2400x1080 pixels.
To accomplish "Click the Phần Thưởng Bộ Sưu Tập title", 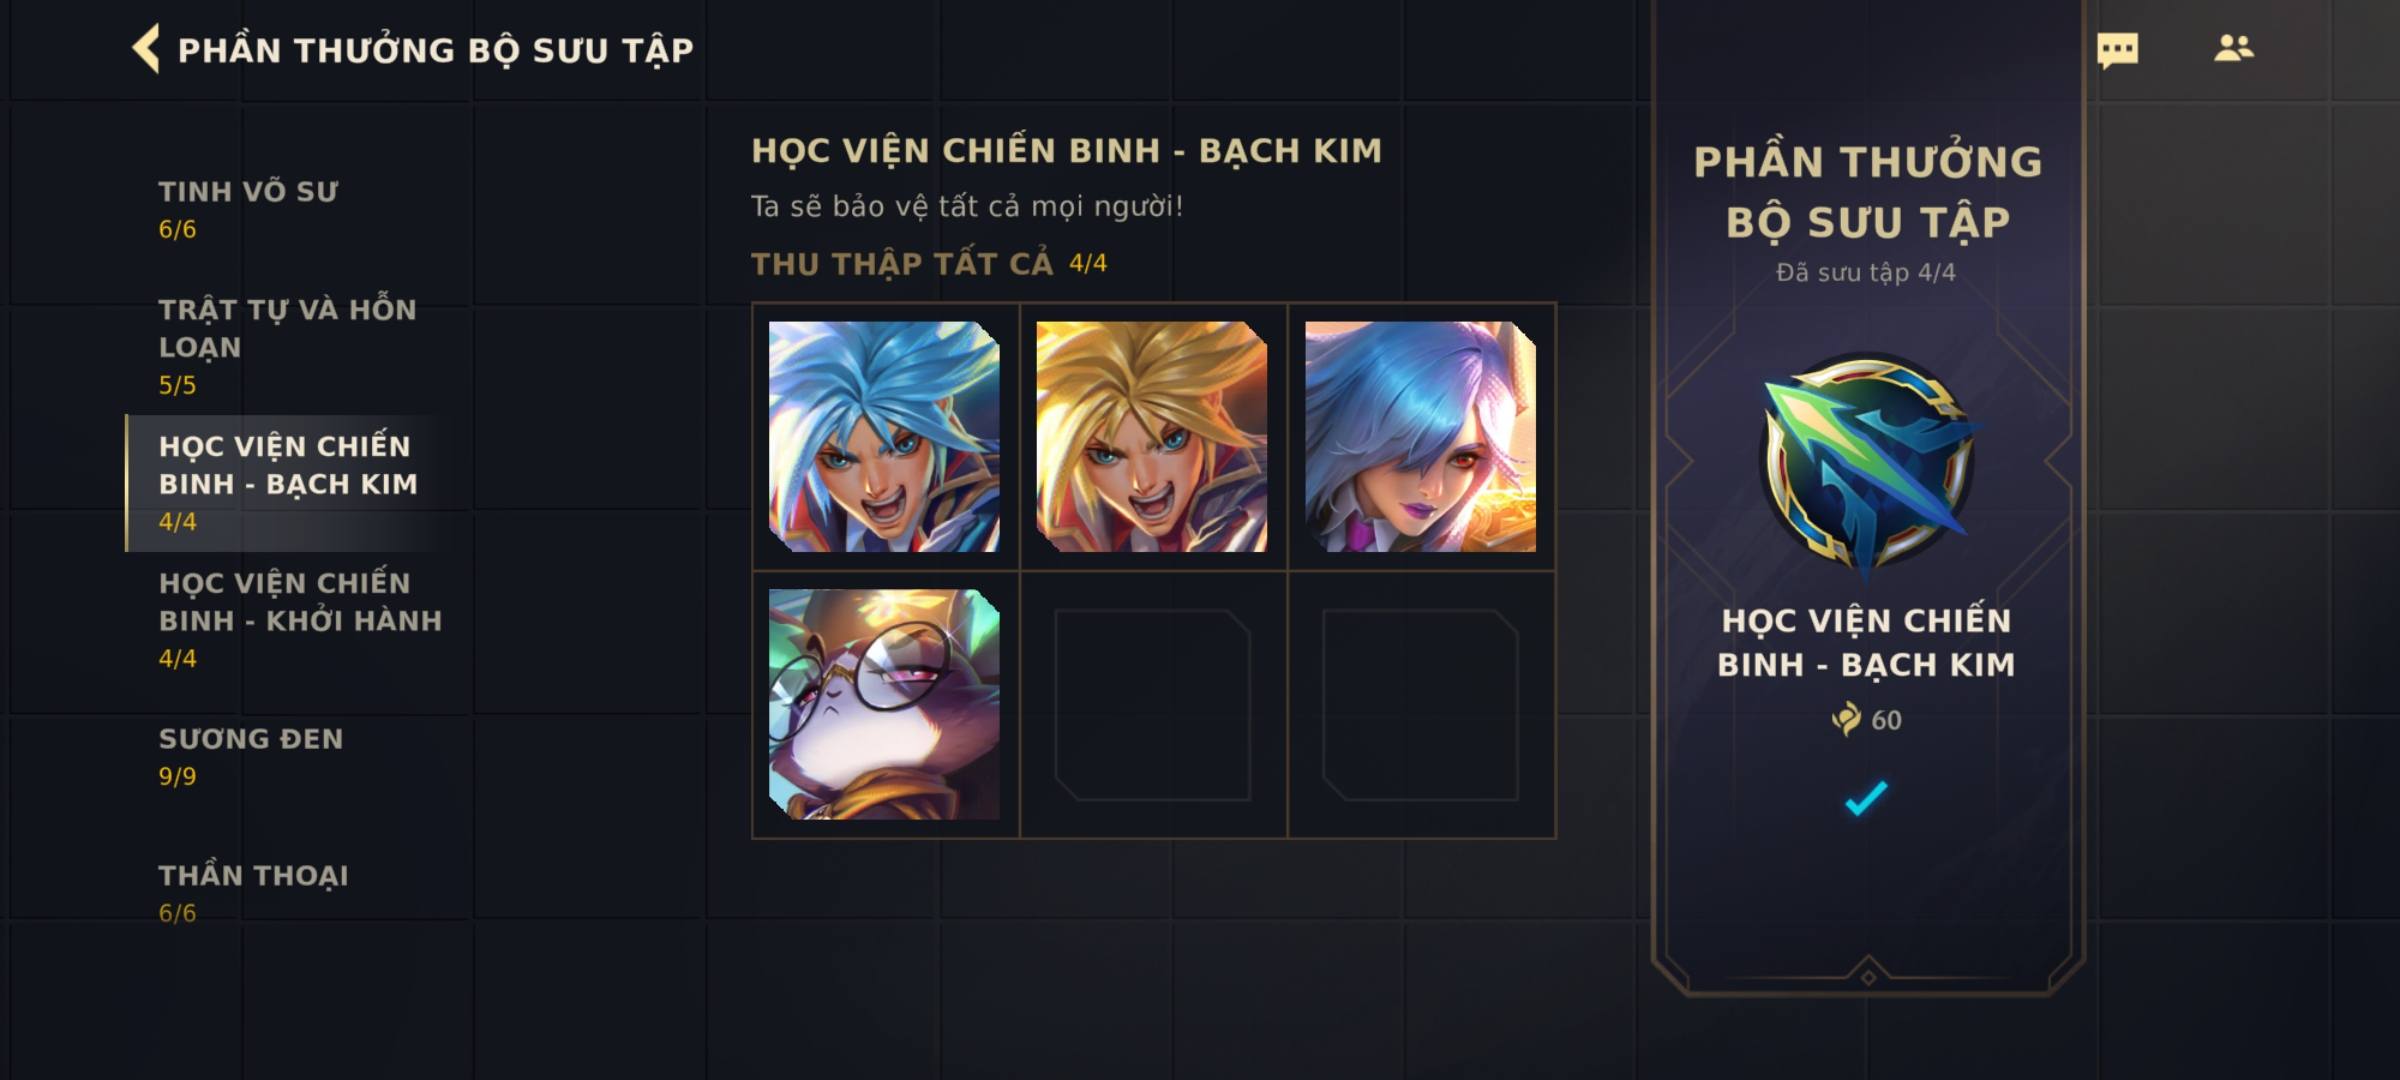I will [435, 50].
